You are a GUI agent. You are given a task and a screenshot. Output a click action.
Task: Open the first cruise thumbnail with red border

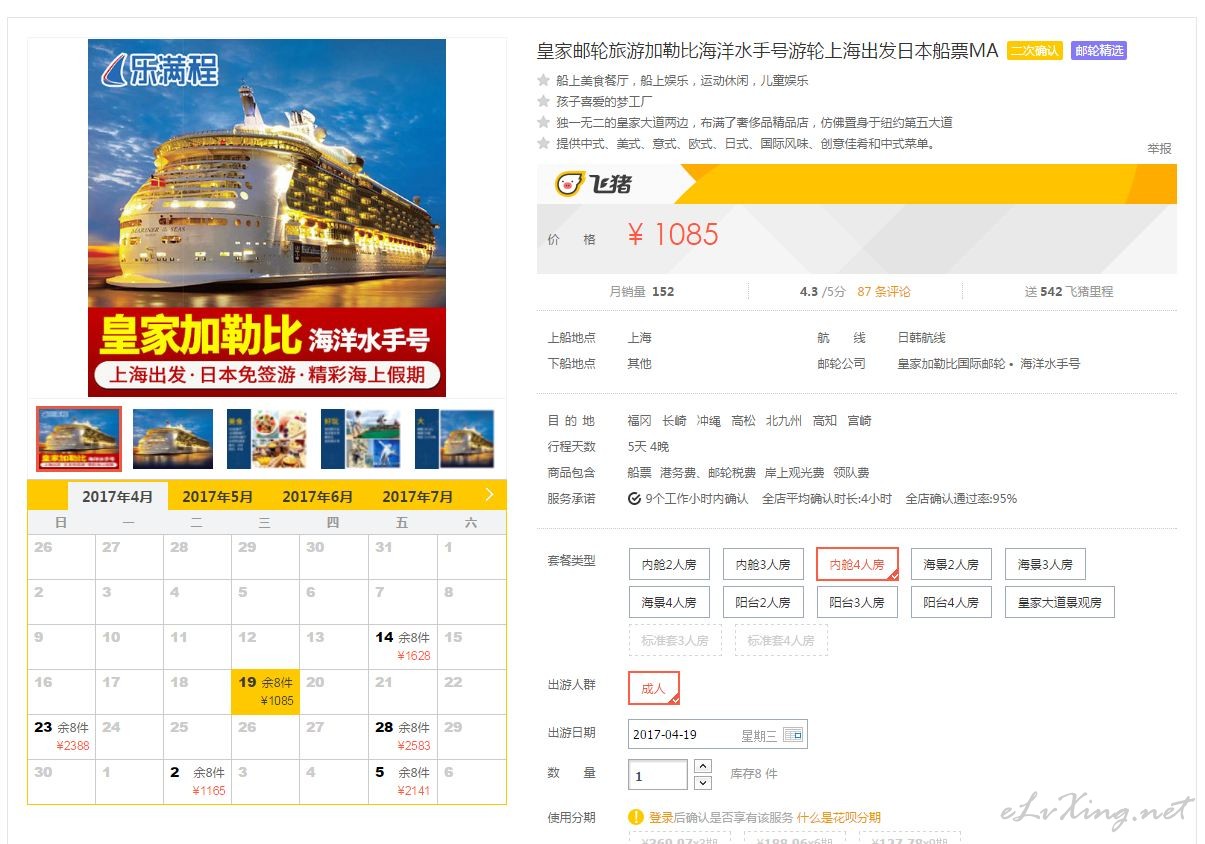point(79,438)
